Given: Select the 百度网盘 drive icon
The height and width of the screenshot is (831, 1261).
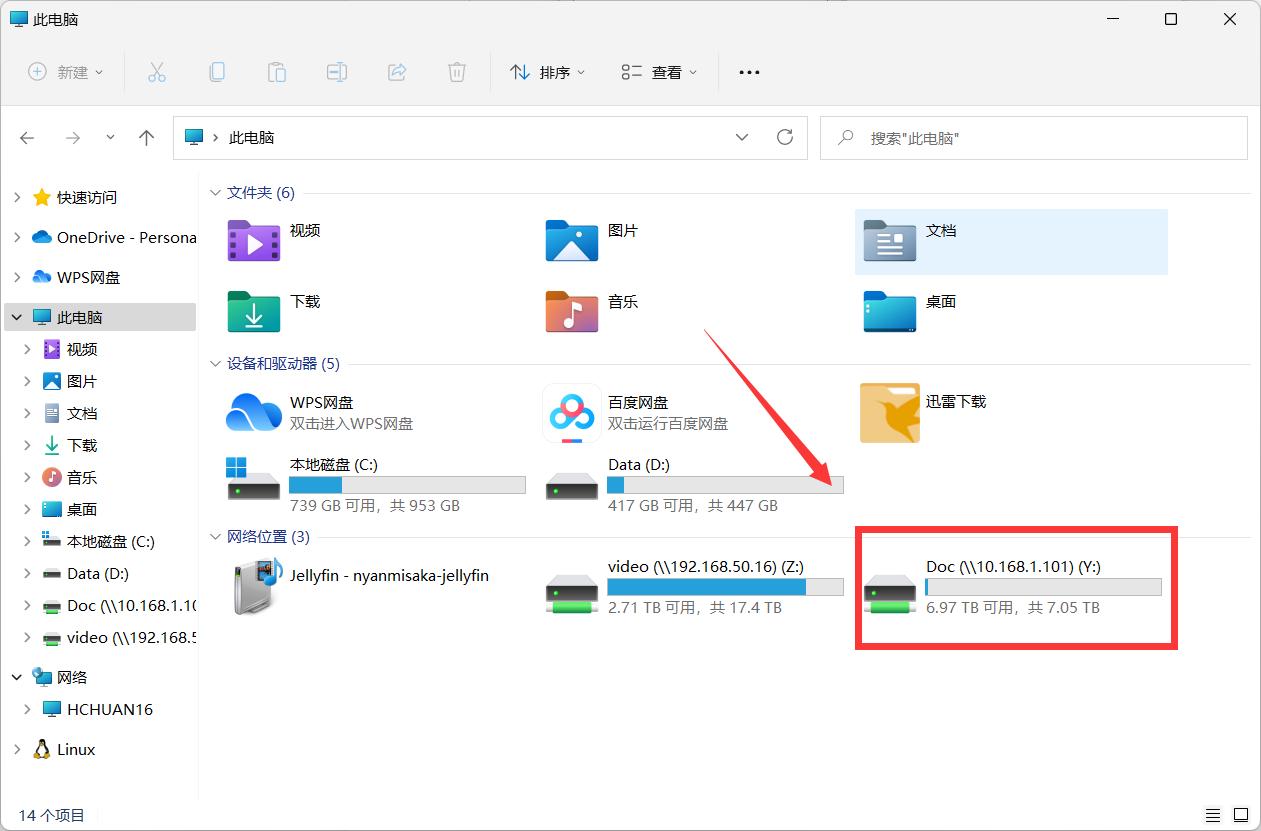Looking at the screenshot, I should click(571, 413).
